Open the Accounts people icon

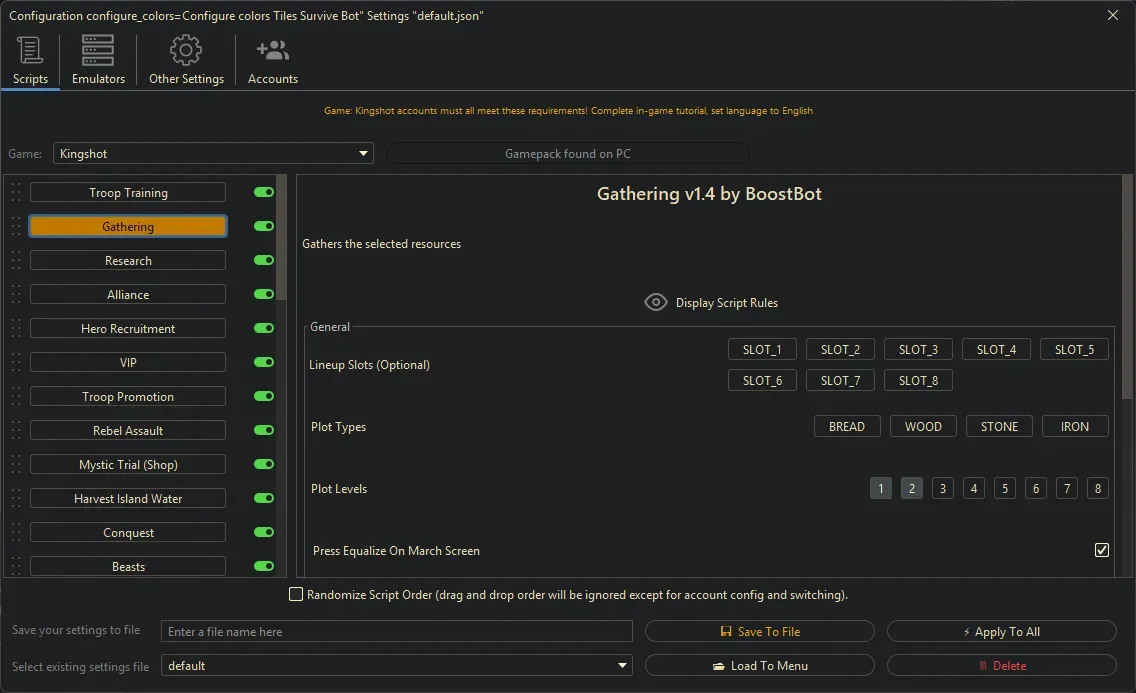click(x=272, y=50)
